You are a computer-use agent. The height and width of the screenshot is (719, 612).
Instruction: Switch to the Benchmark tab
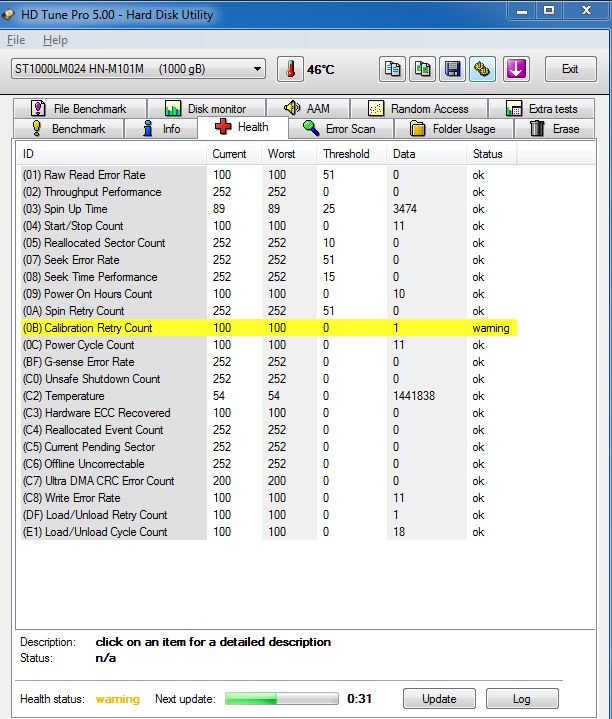(69, 129)
